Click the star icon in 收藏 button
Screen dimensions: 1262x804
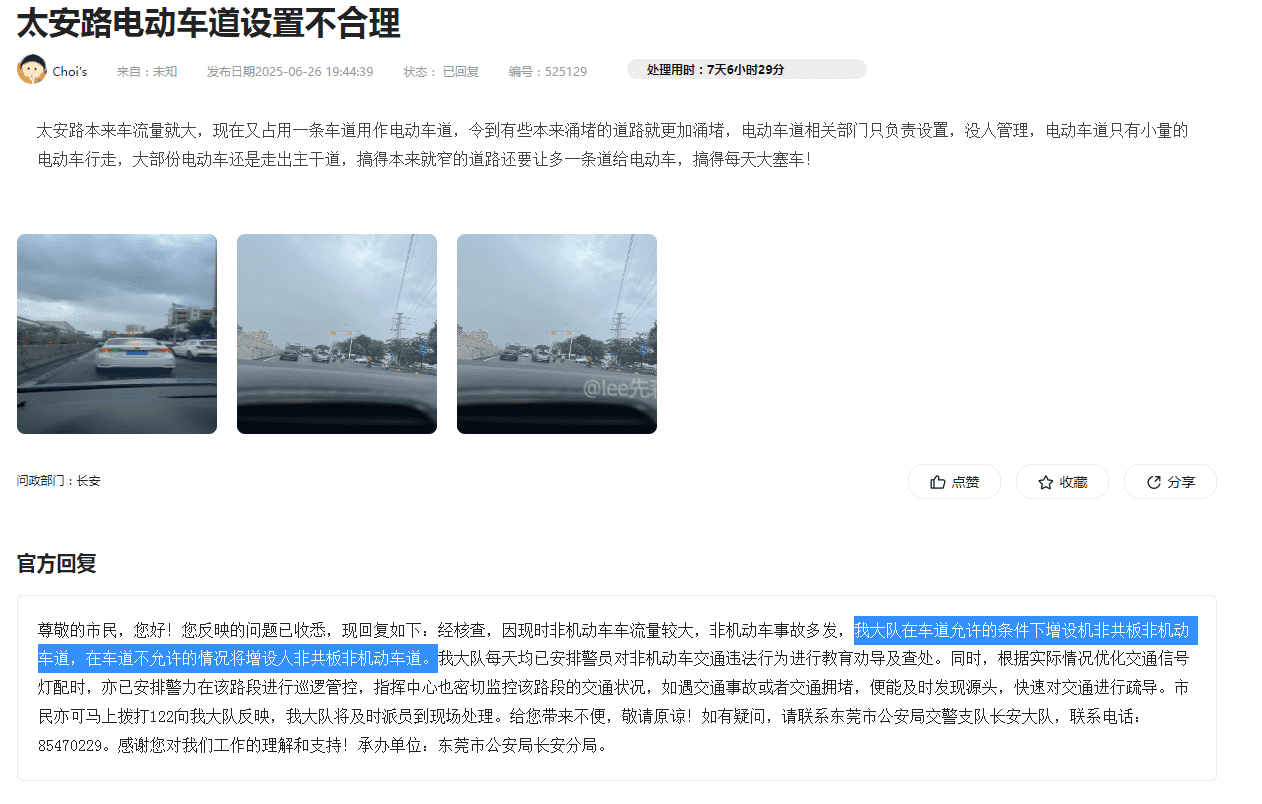[1046, 482]
